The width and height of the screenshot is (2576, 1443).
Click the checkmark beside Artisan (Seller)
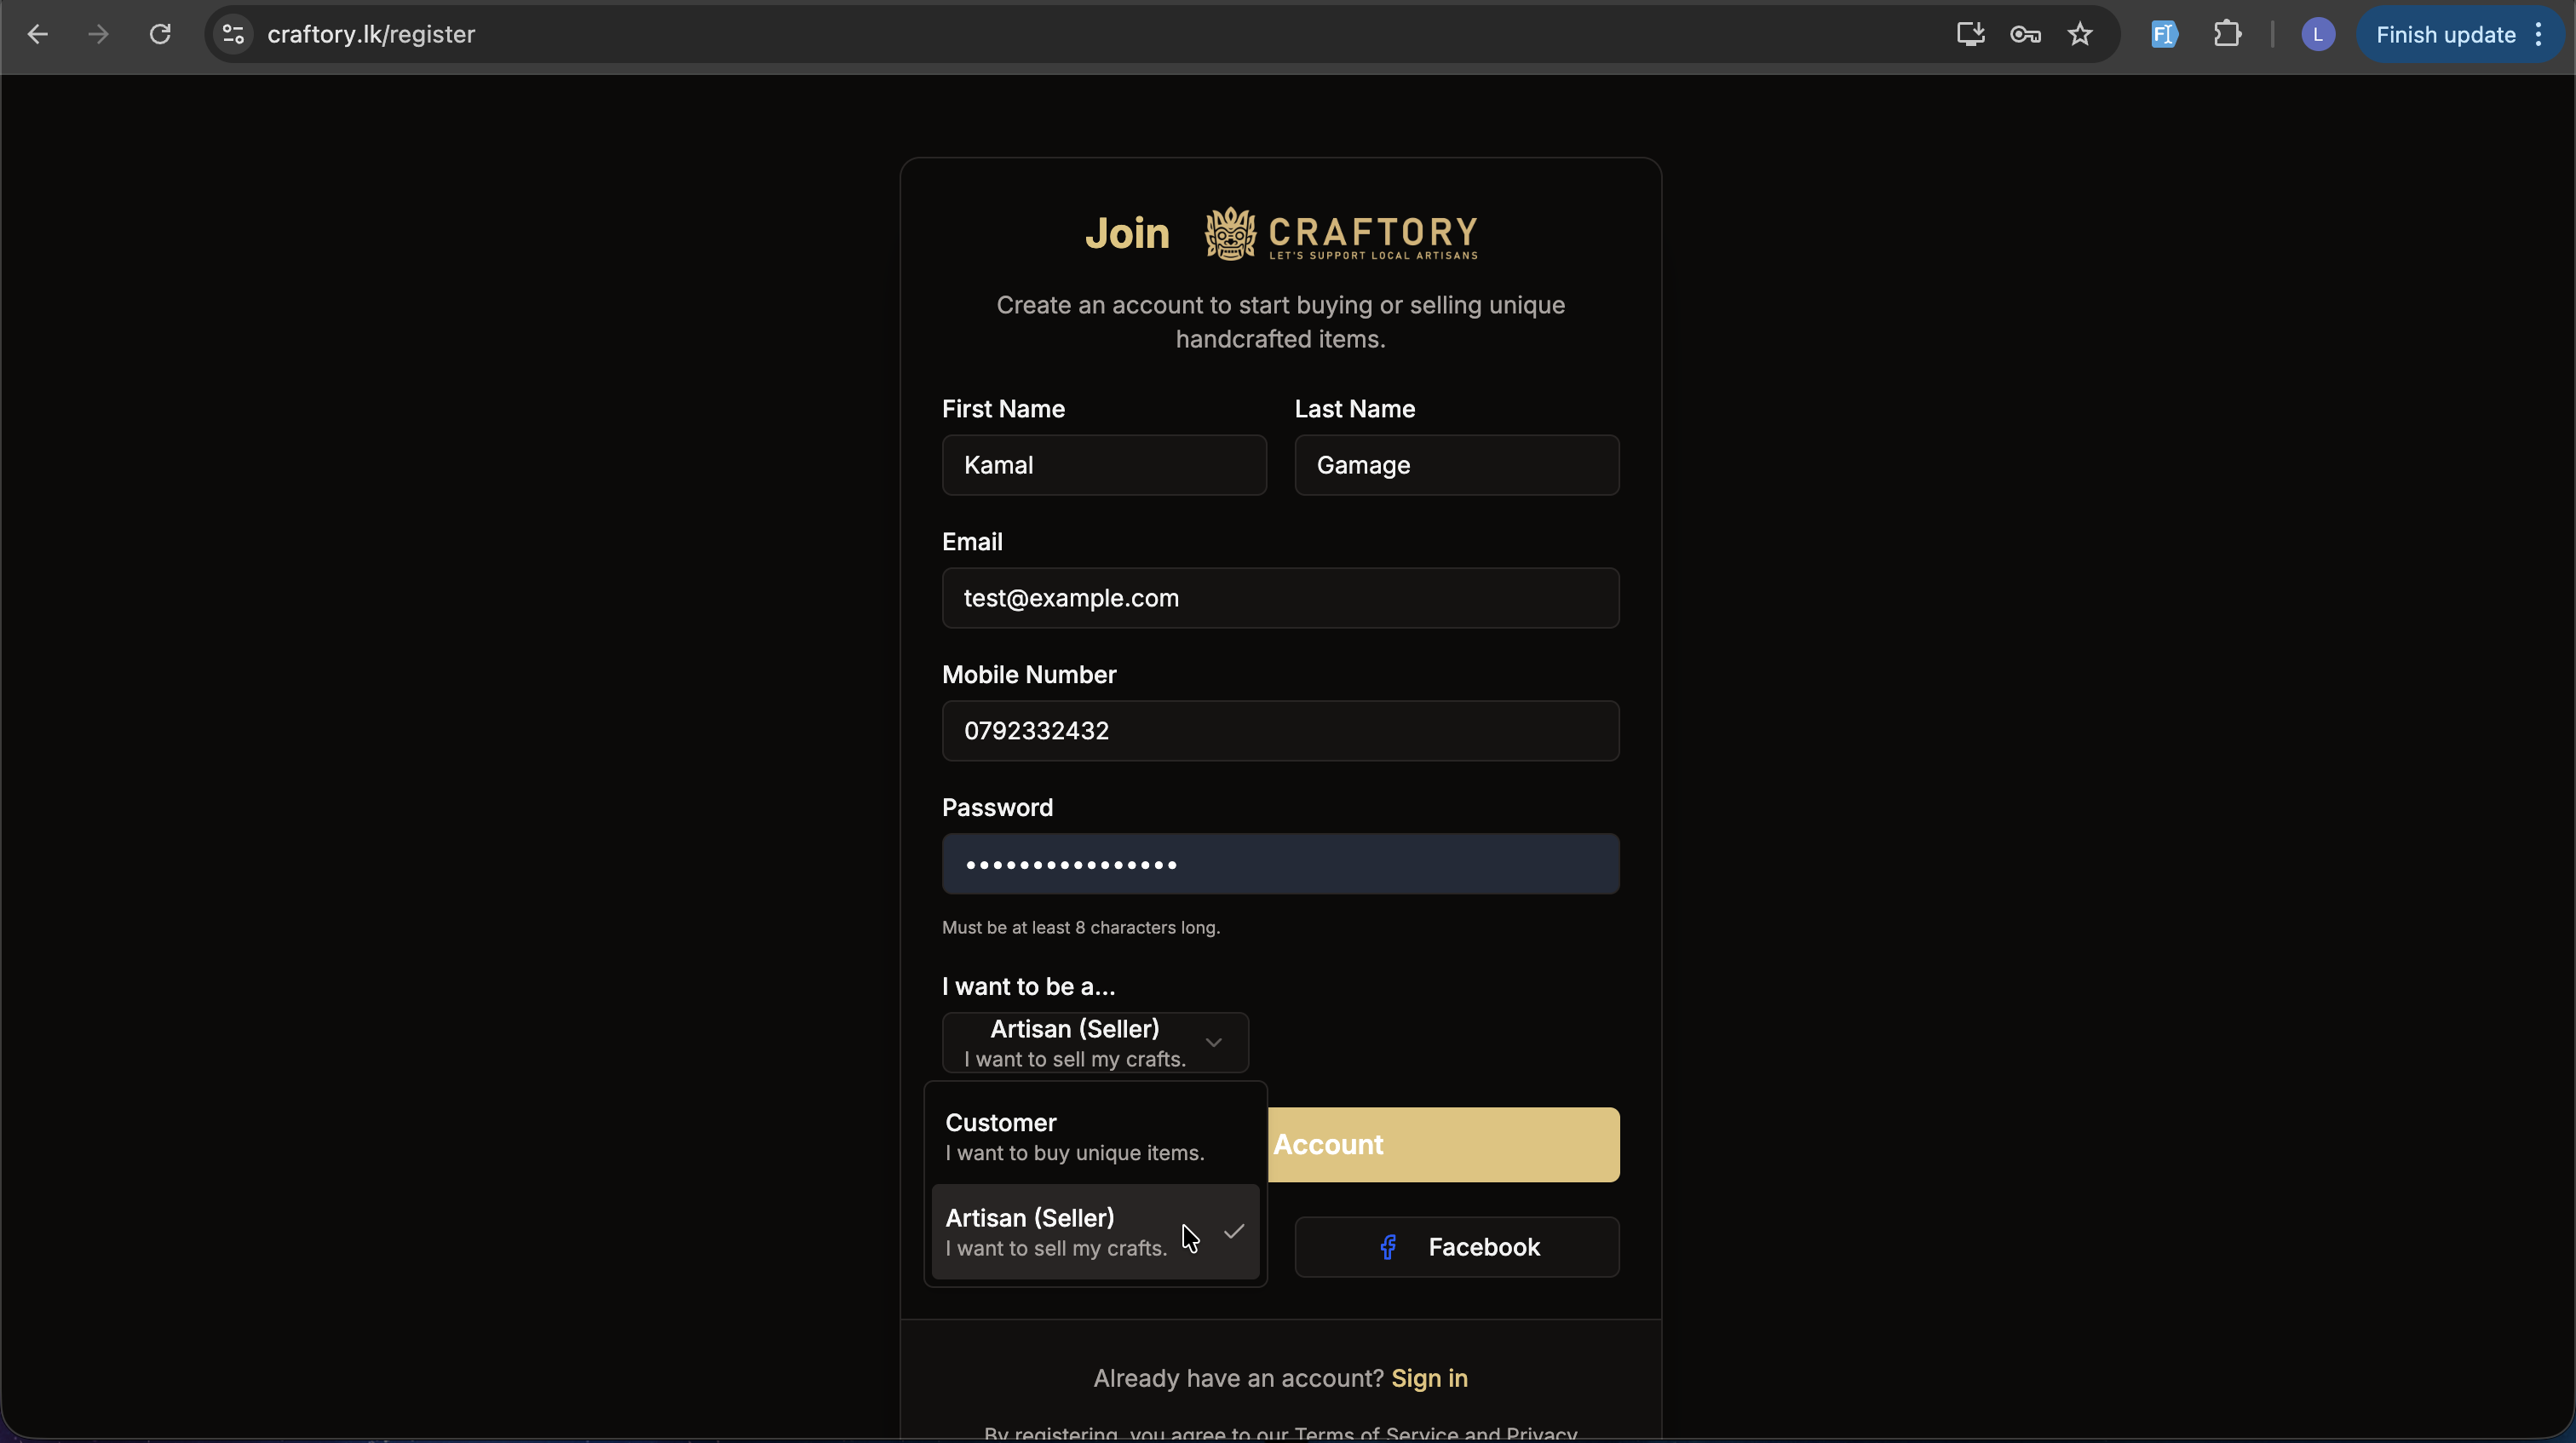tap(1234, 1231)
